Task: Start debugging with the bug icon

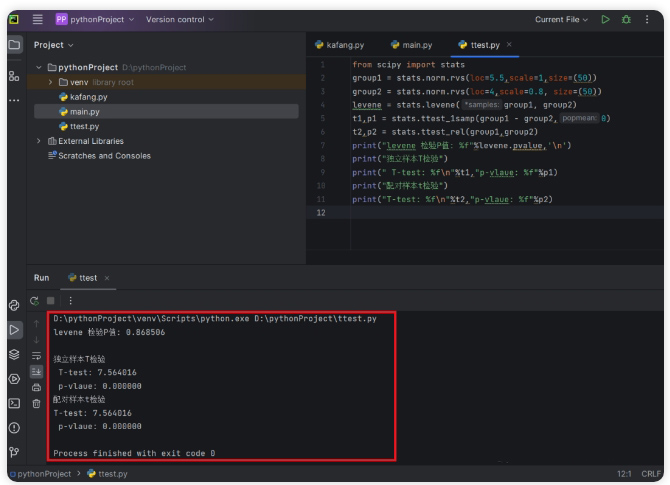Action: [626, 19]
